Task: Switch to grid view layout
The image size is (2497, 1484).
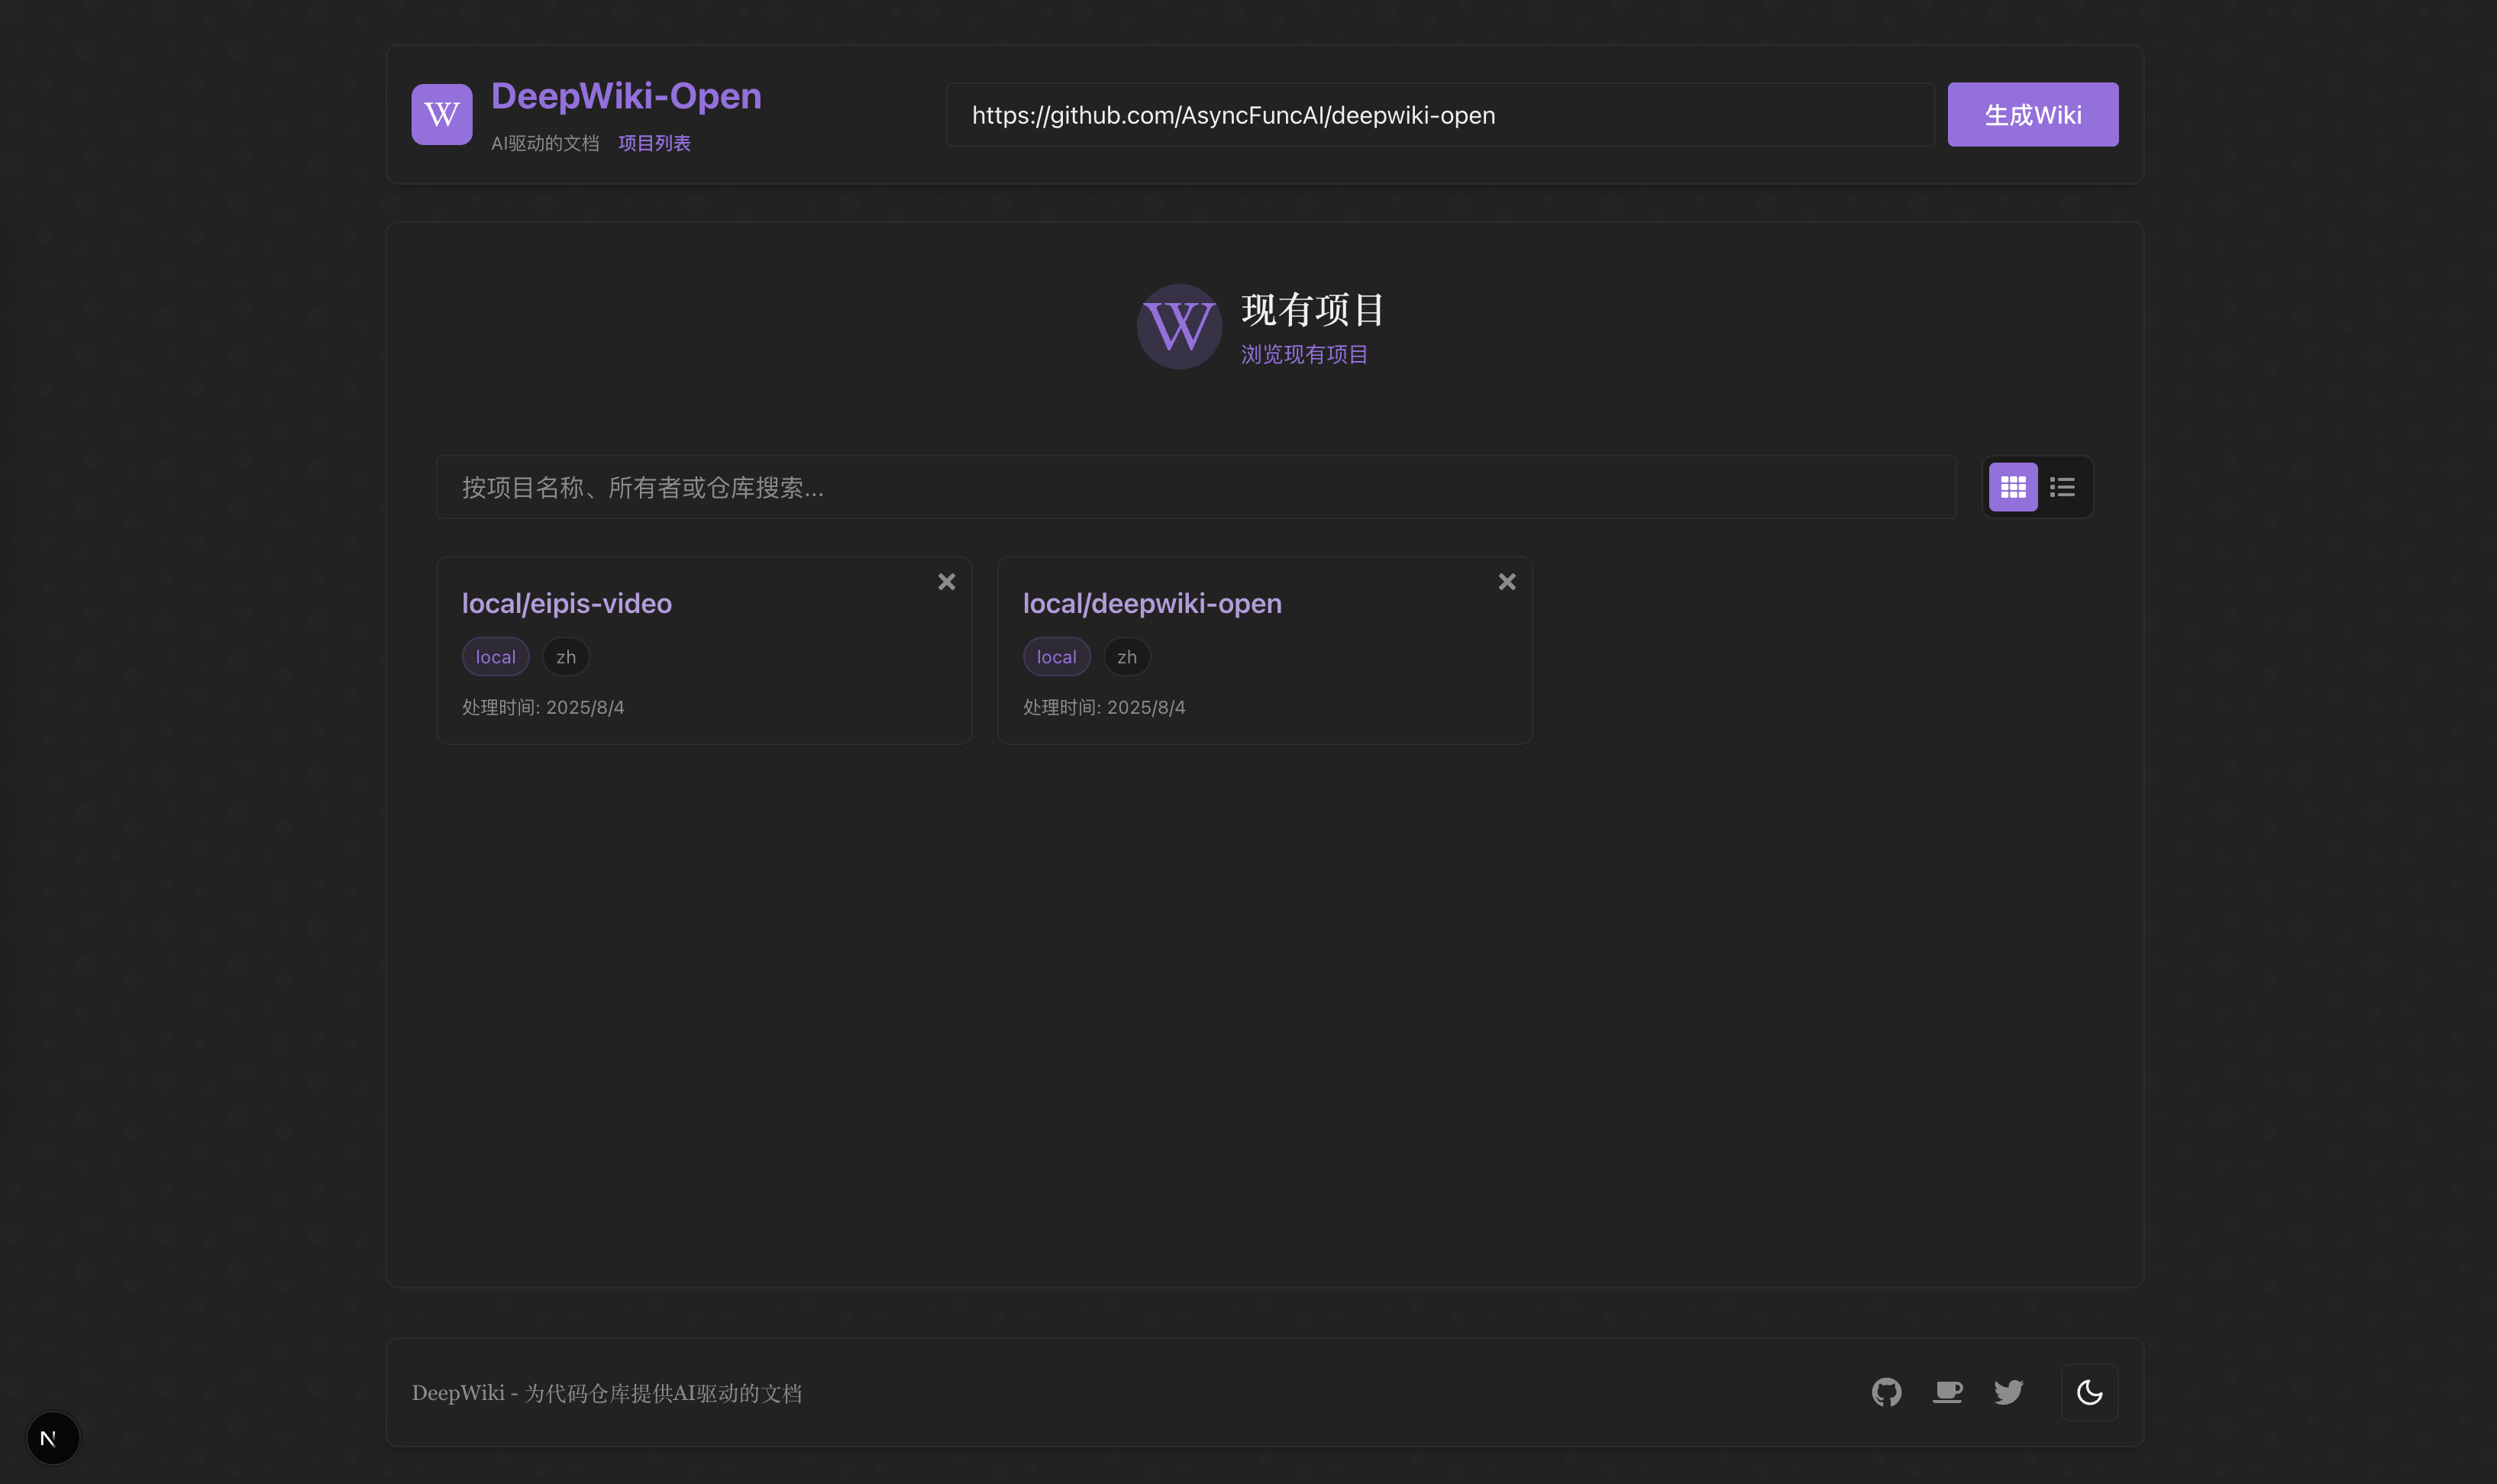Action: 2012,487
